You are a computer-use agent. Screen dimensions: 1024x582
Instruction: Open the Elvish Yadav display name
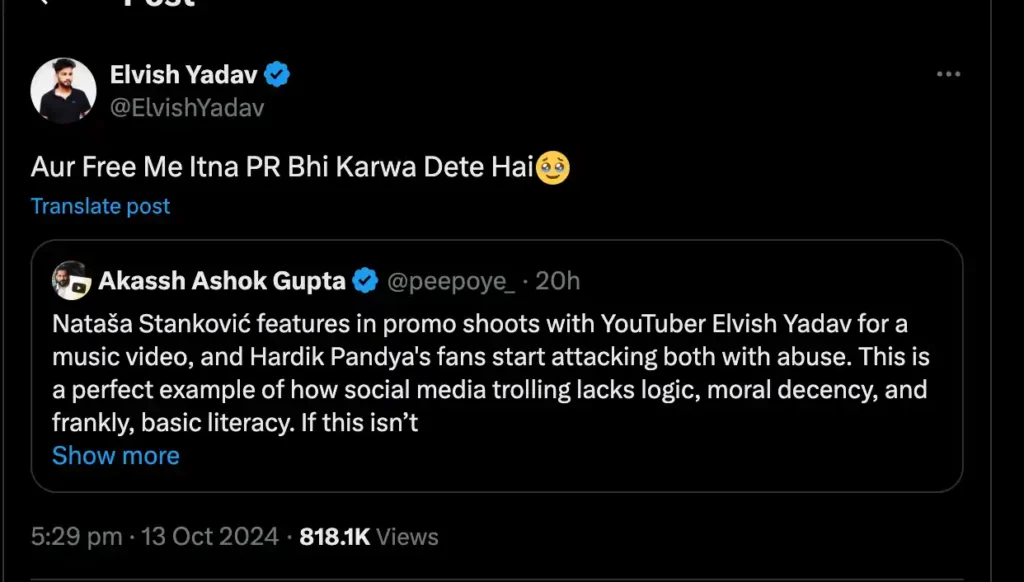183,74
